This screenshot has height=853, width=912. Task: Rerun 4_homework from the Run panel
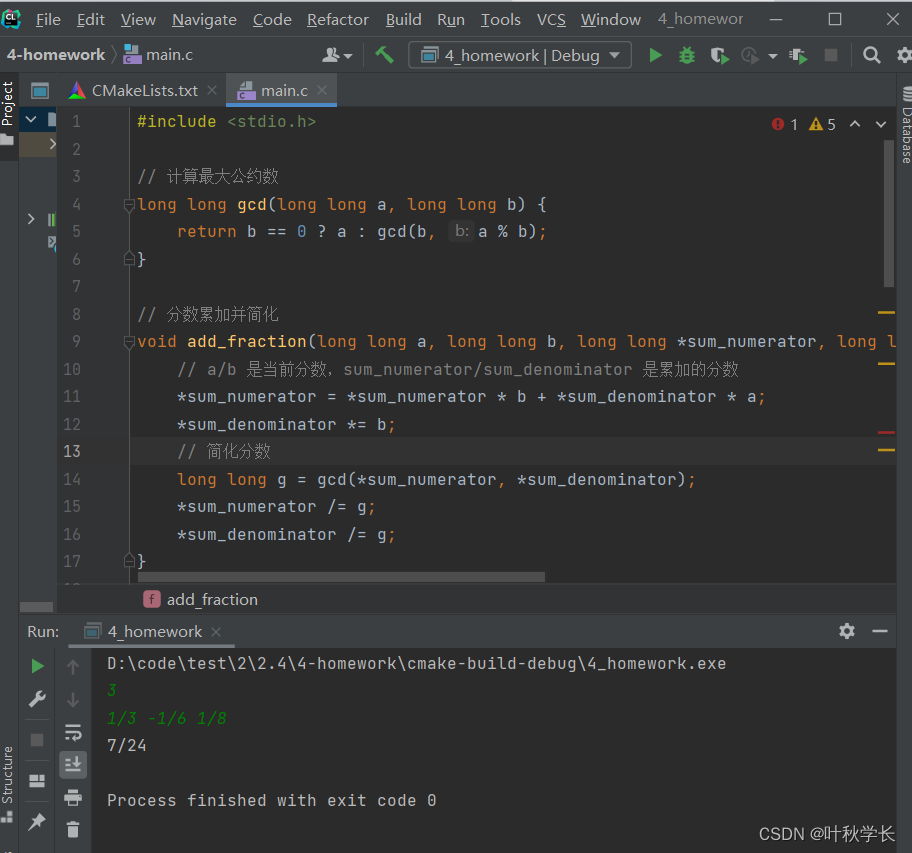[37, 666]
